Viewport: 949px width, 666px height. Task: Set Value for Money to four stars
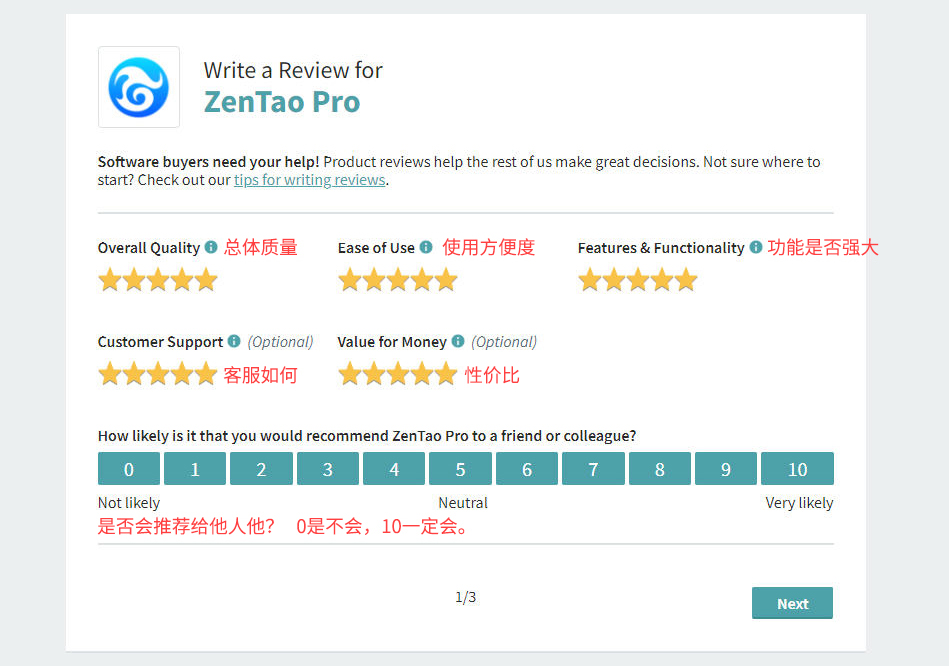(422, 374)
